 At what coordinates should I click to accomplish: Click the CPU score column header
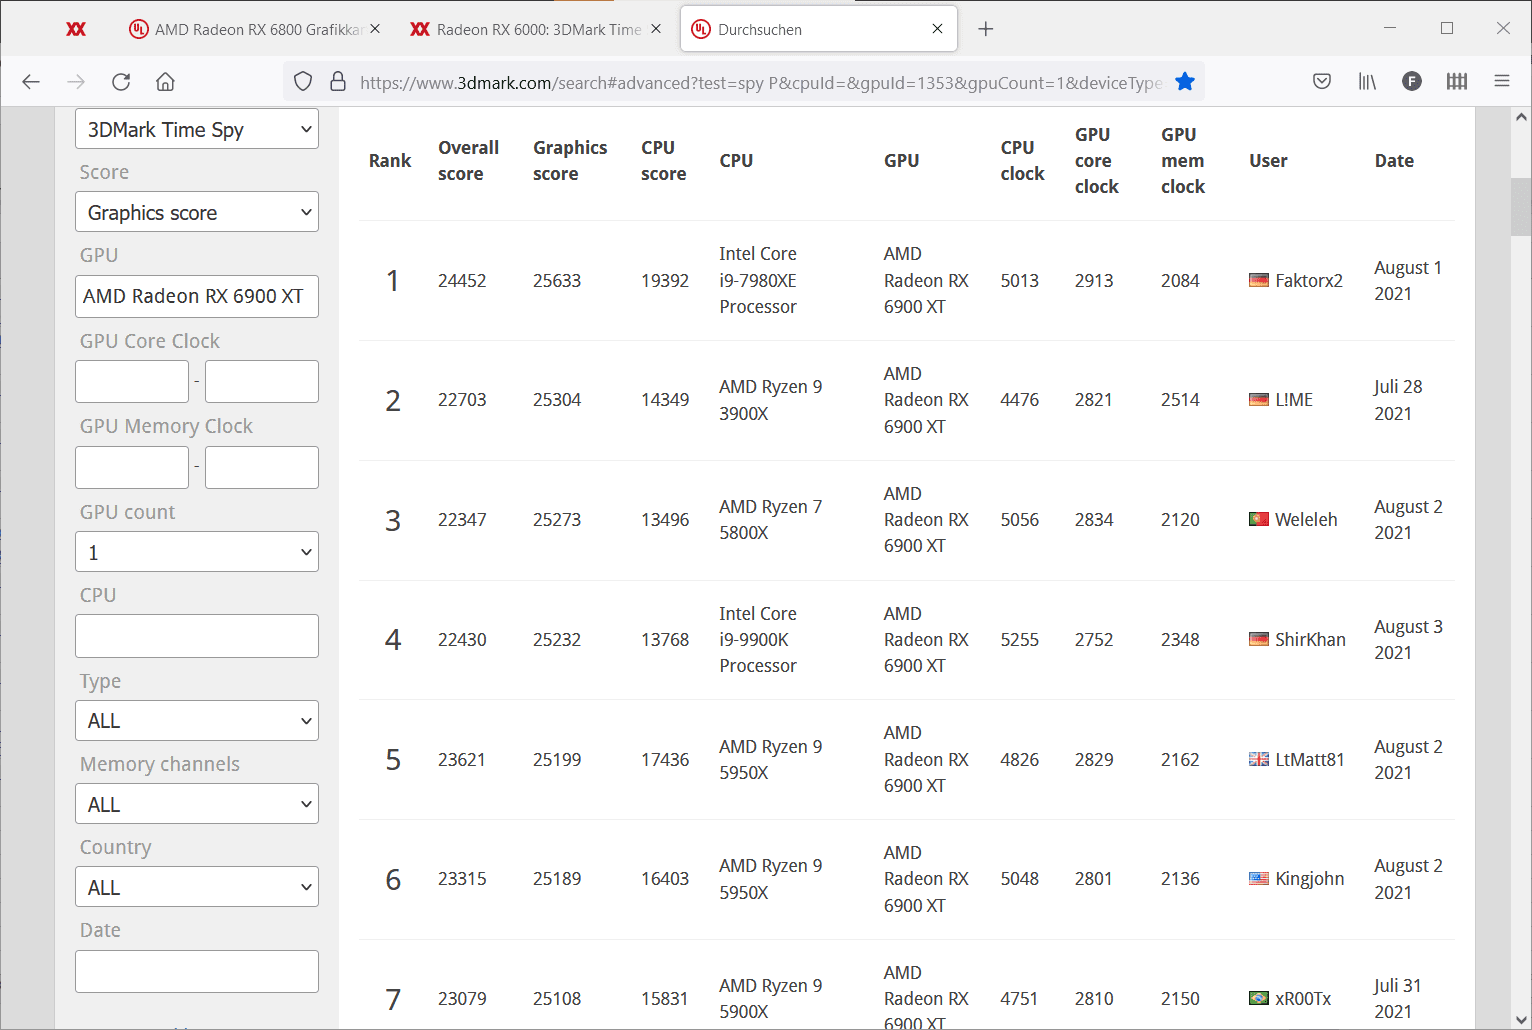(663, 160)
